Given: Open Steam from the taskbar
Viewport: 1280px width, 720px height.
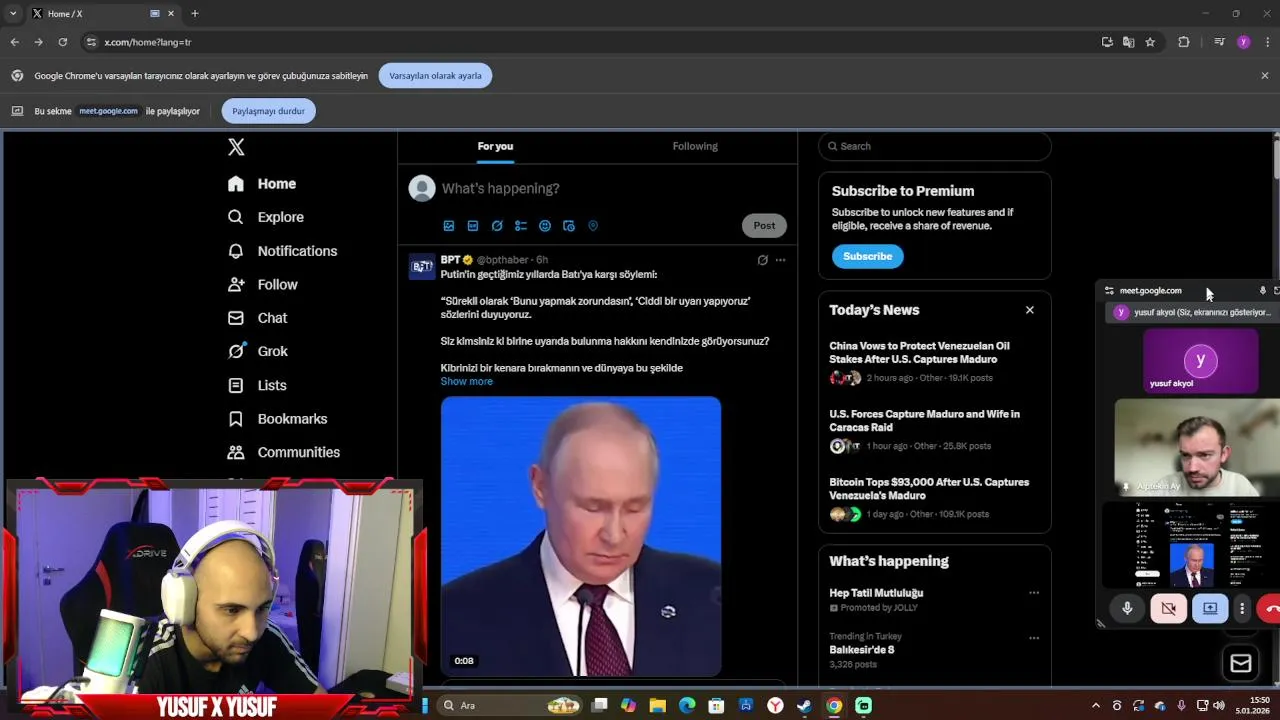Looking at the screenshot, I should click(804, 706).
